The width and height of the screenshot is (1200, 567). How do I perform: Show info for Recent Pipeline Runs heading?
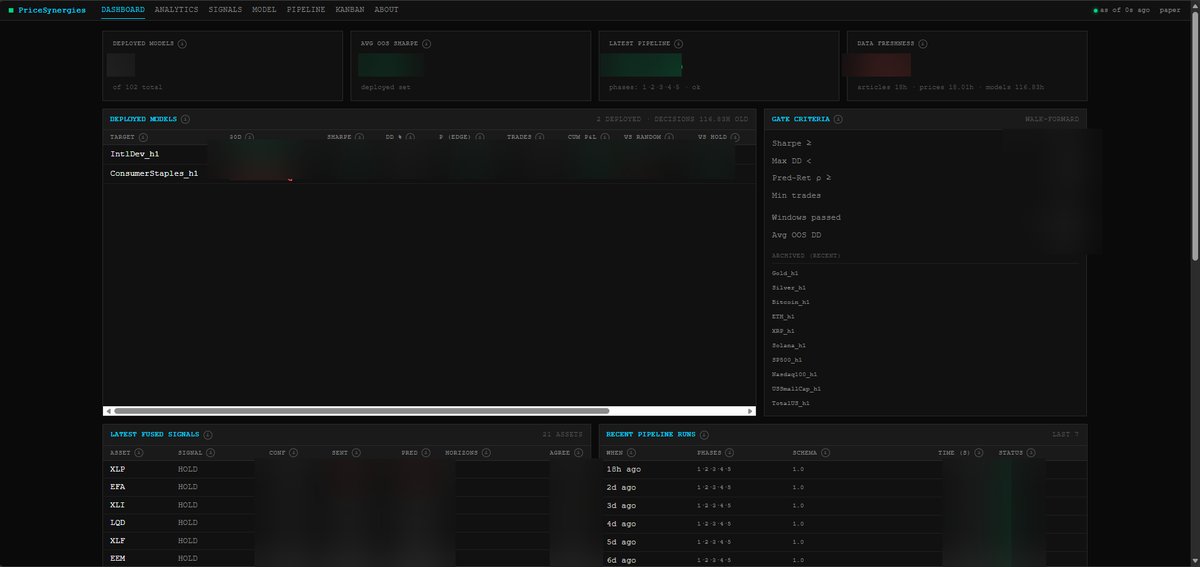click(704, 435)
